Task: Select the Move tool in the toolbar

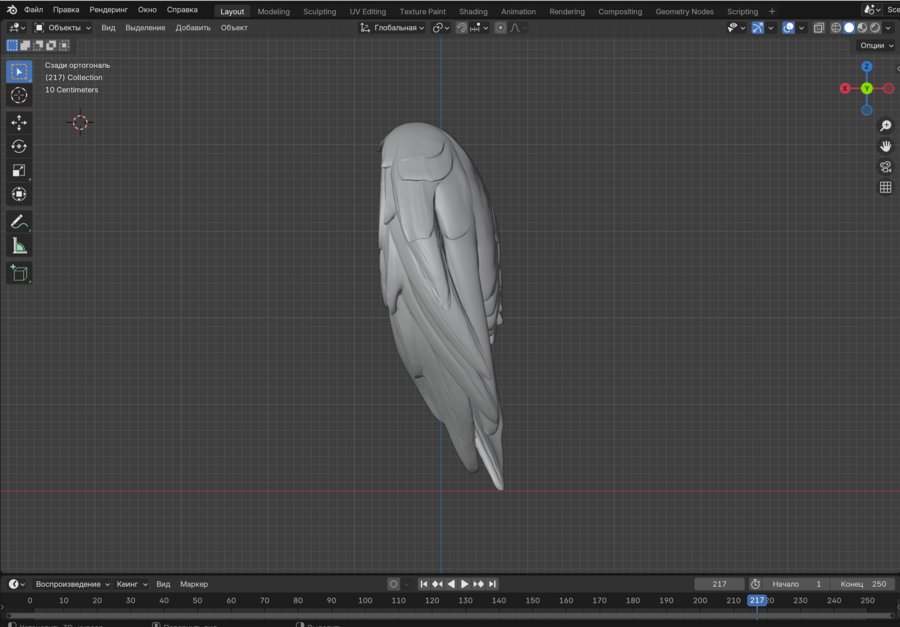Action: pos(19,122)
